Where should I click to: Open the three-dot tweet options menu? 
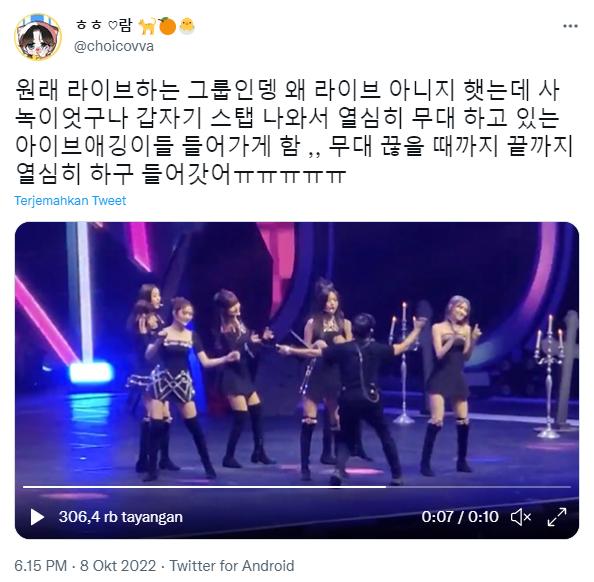[x=570, y=26]
